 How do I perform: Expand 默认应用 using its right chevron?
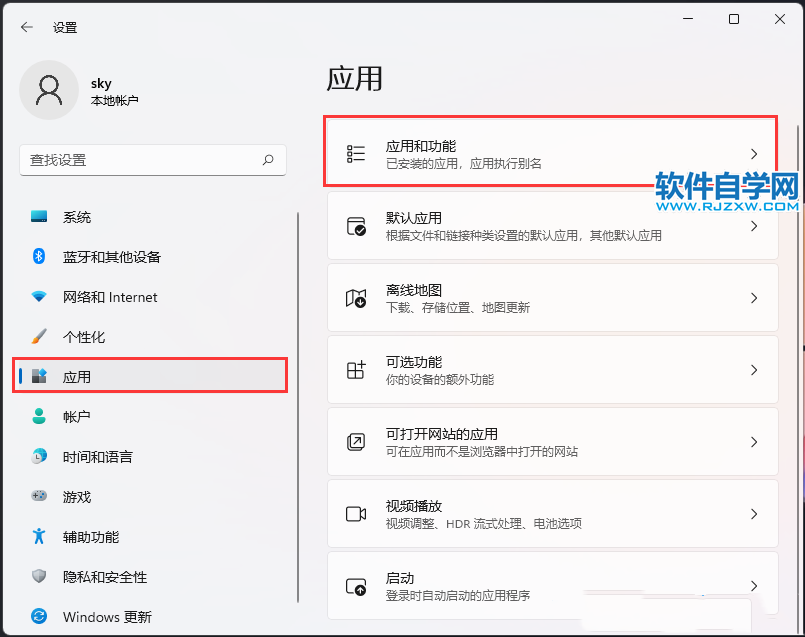[x=754, y=227]
